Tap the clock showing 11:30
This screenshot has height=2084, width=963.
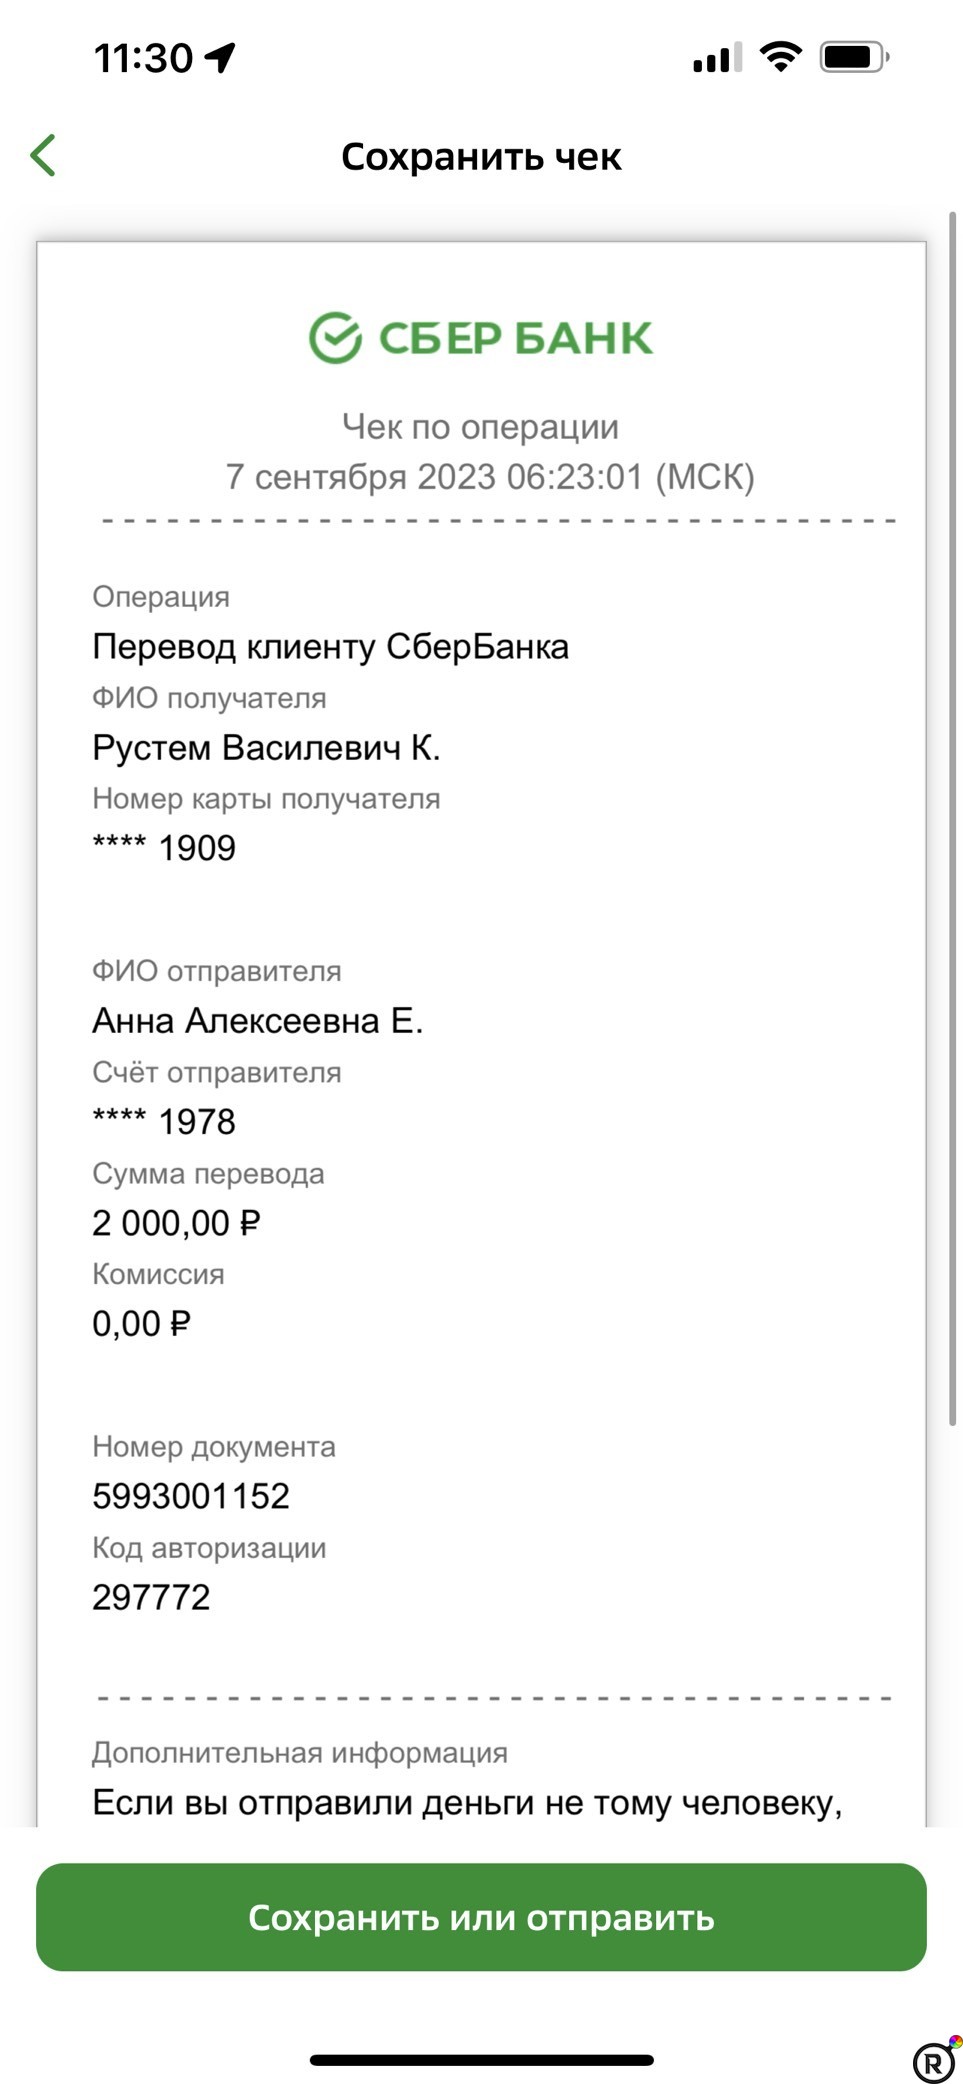[x=145, y=57]
